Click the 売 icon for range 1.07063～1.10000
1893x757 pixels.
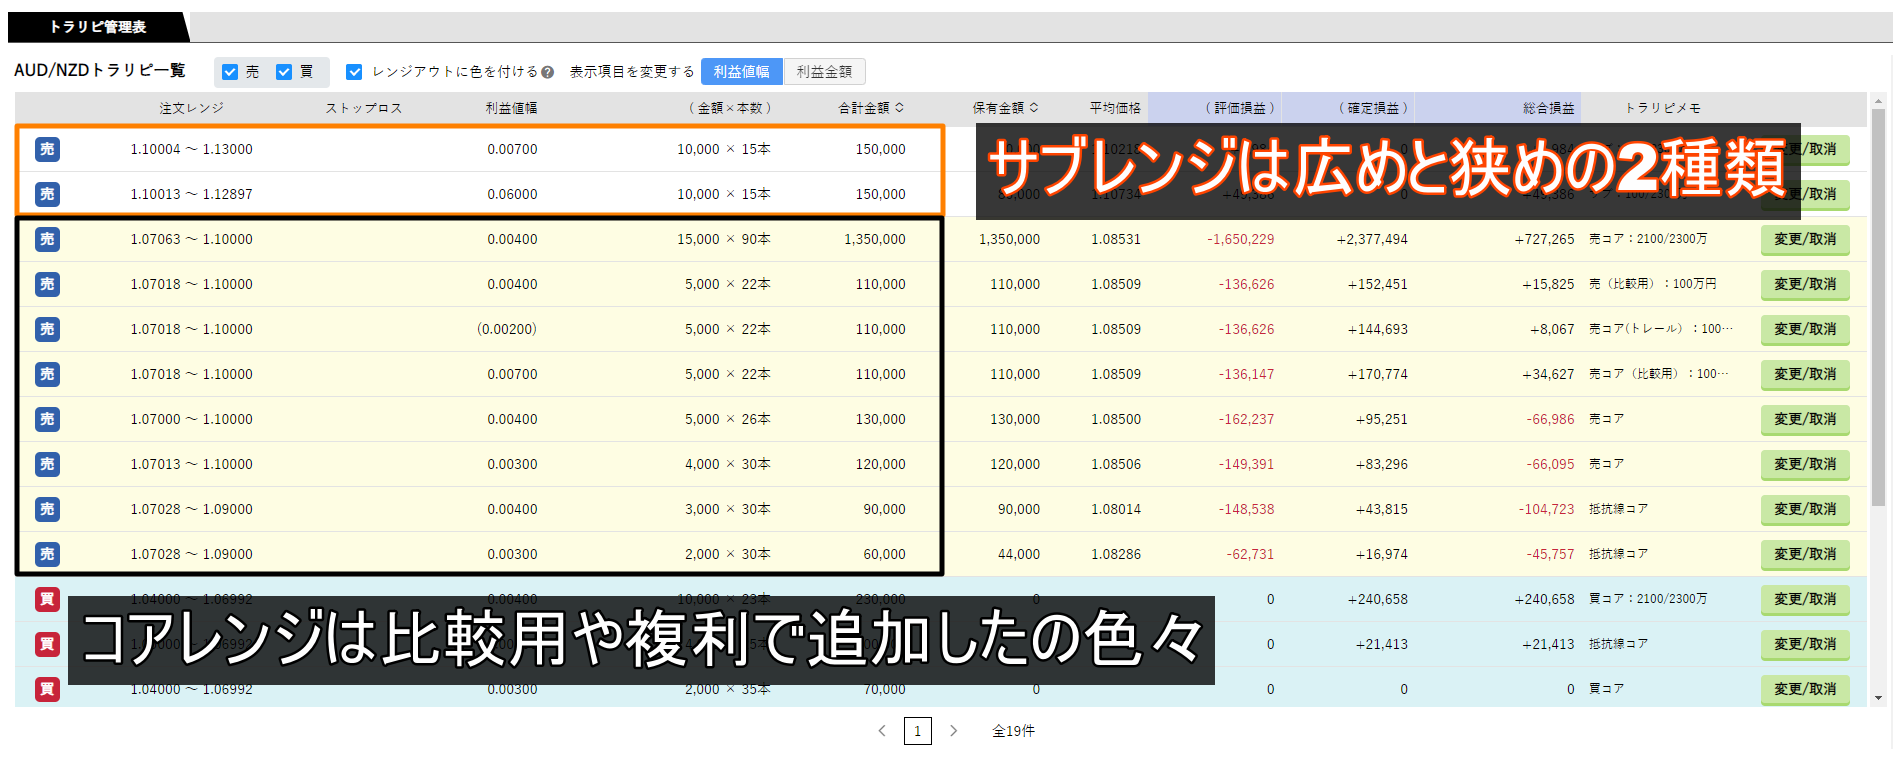tap(47, 239)
